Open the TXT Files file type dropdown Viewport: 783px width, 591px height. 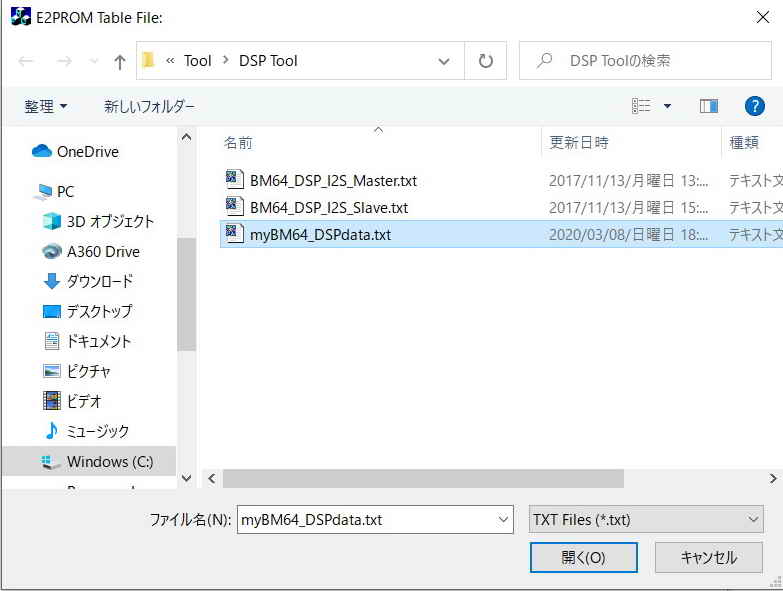pyautogui.click(x=646, y=519)
